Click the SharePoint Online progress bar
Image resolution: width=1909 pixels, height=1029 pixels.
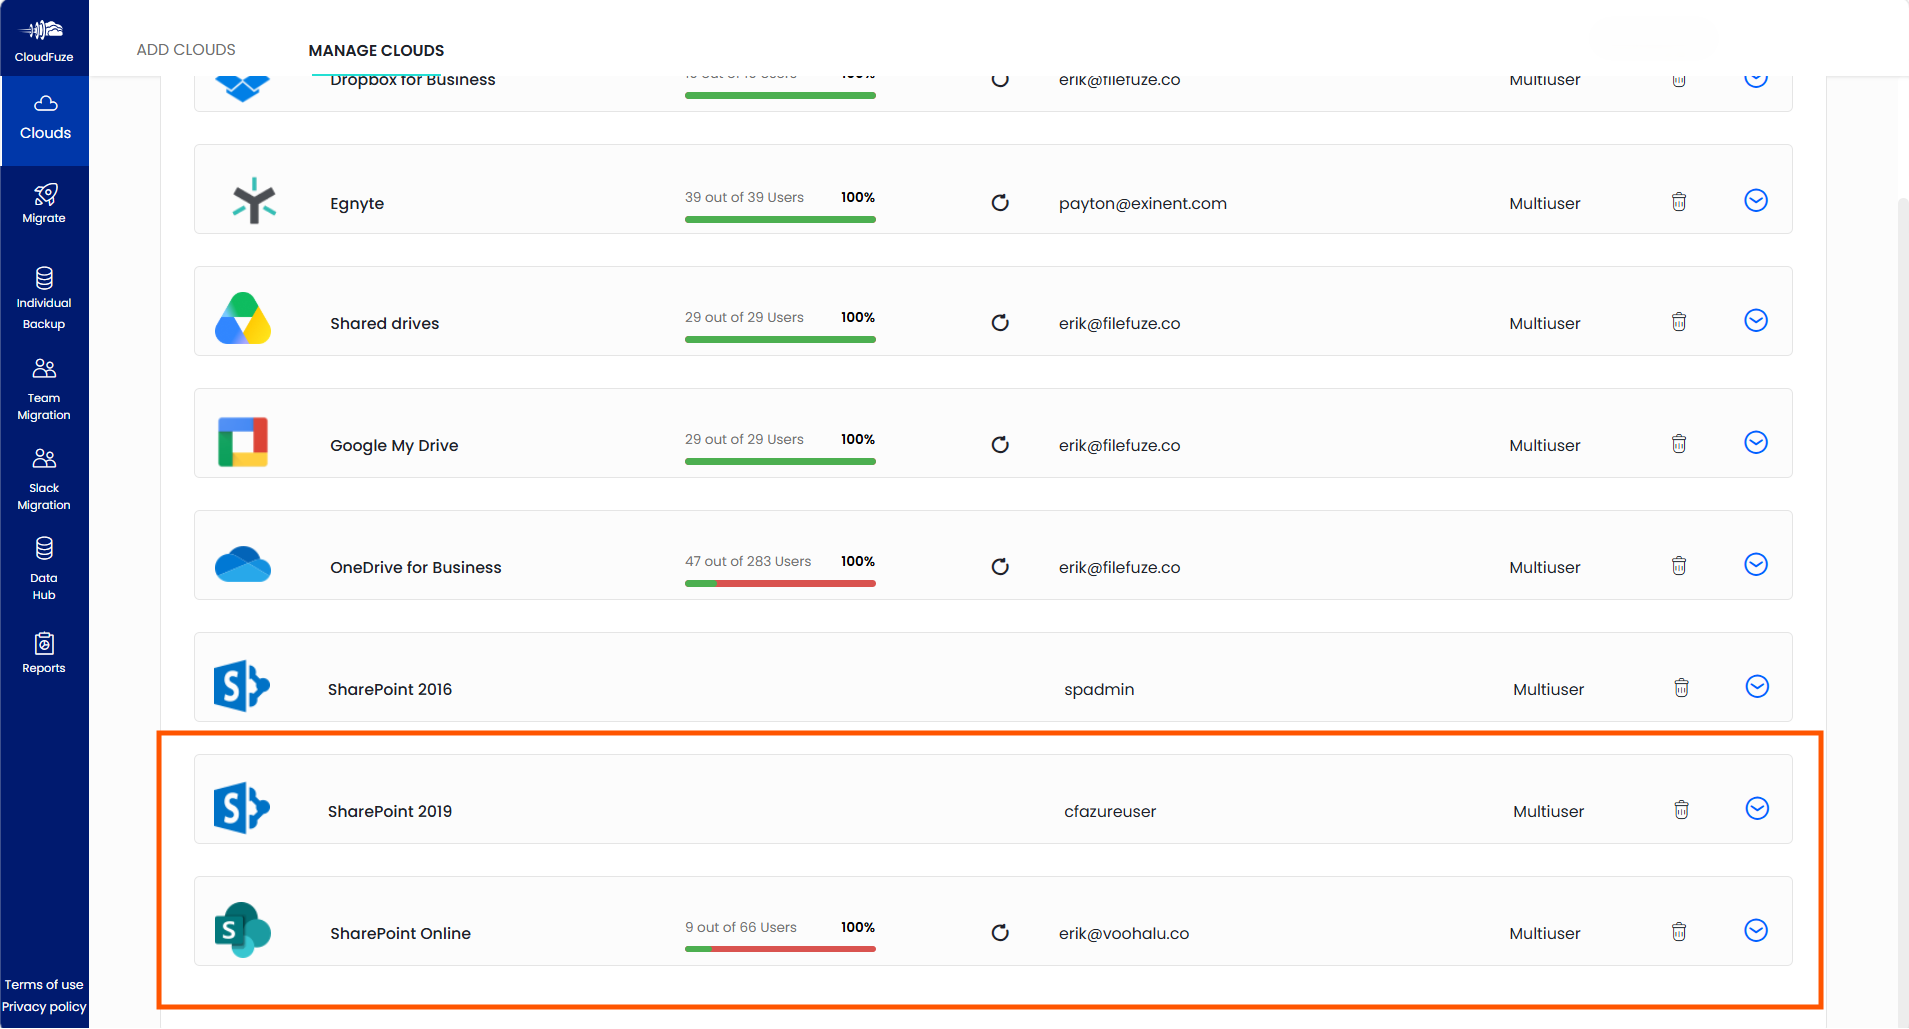click(x=780, y=950)
